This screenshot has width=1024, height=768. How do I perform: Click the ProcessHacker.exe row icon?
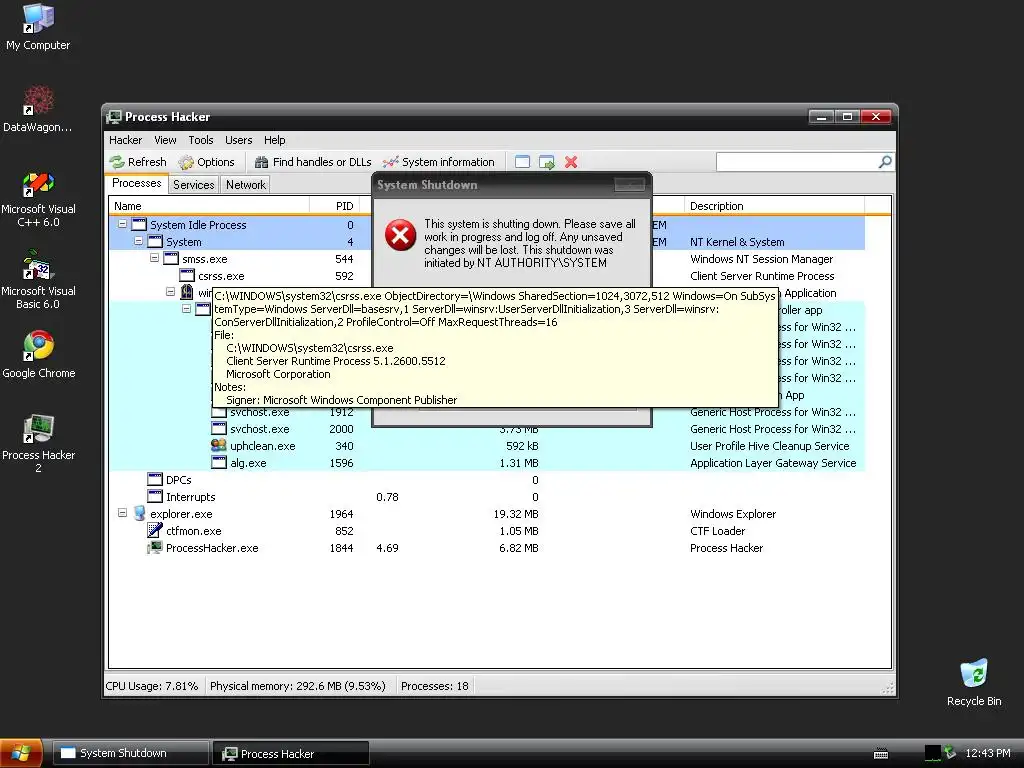pos(155,547)
